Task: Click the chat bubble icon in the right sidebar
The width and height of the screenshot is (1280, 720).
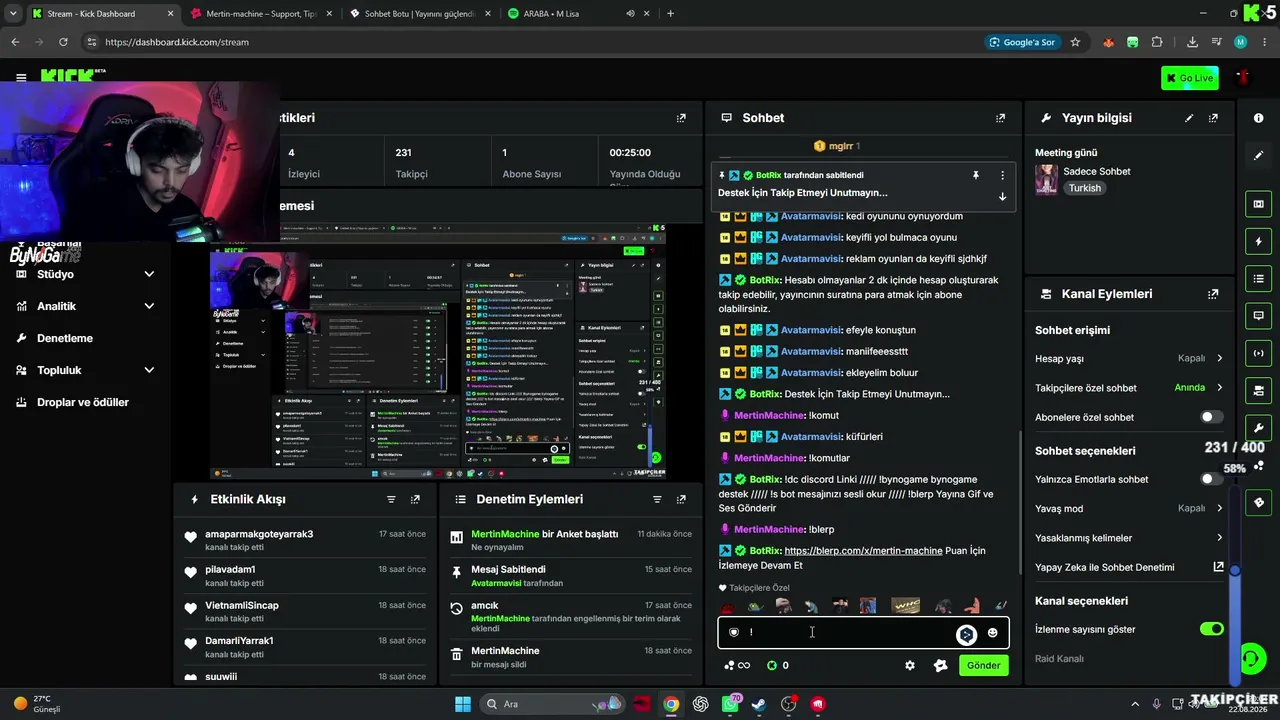Action: click(1258, 315)
